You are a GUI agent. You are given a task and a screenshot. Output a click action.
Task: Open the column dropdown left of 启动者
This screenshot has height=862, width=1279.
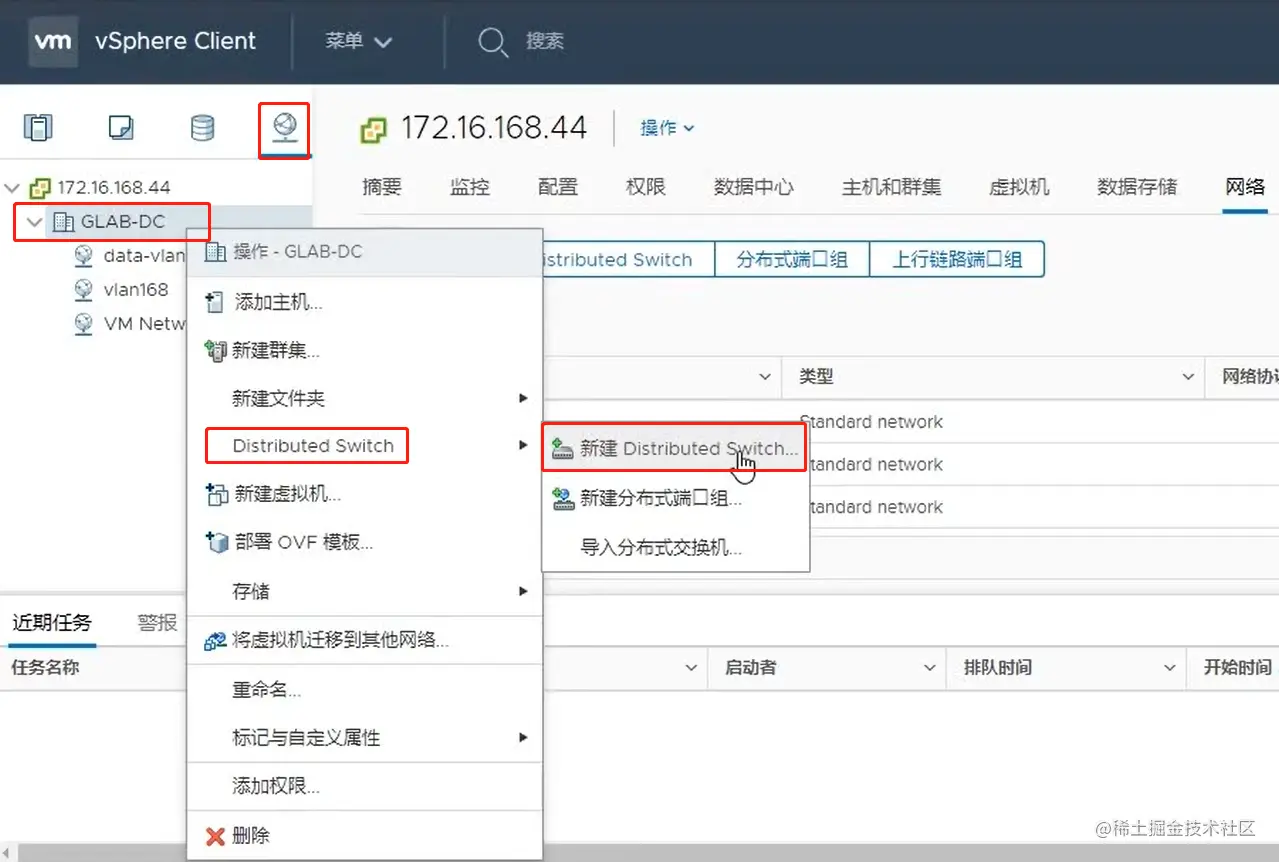pos(691,667)
